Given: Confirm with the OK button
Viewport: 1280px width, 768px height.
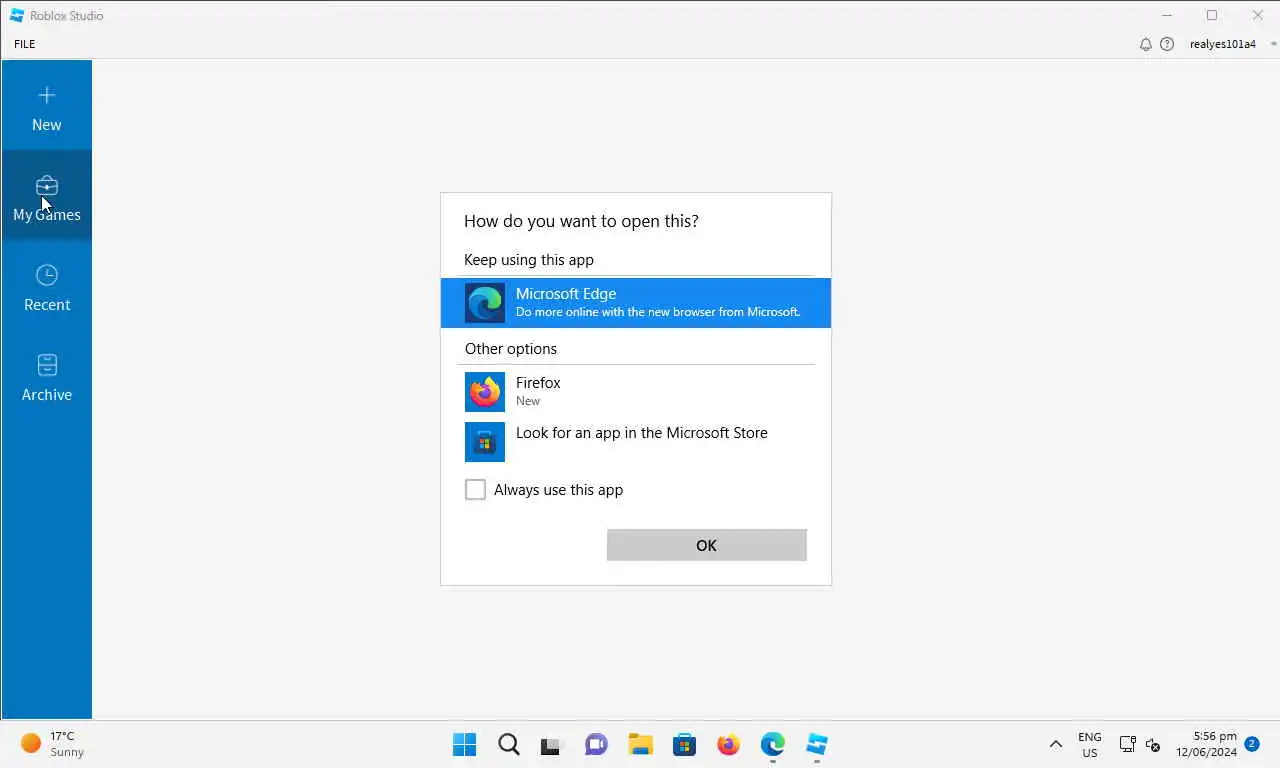Looking at the screenshot, I should 707,545.
